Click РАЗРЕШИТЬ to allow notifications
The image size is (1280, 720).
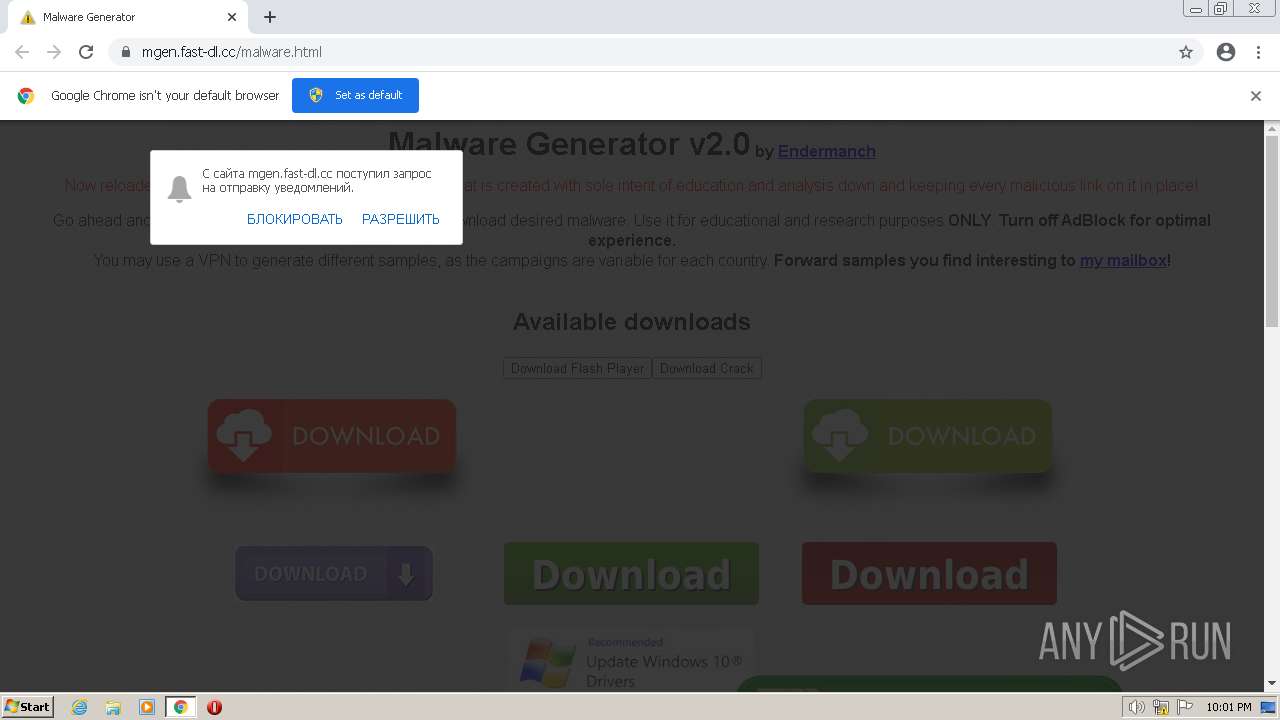[401, 219]
